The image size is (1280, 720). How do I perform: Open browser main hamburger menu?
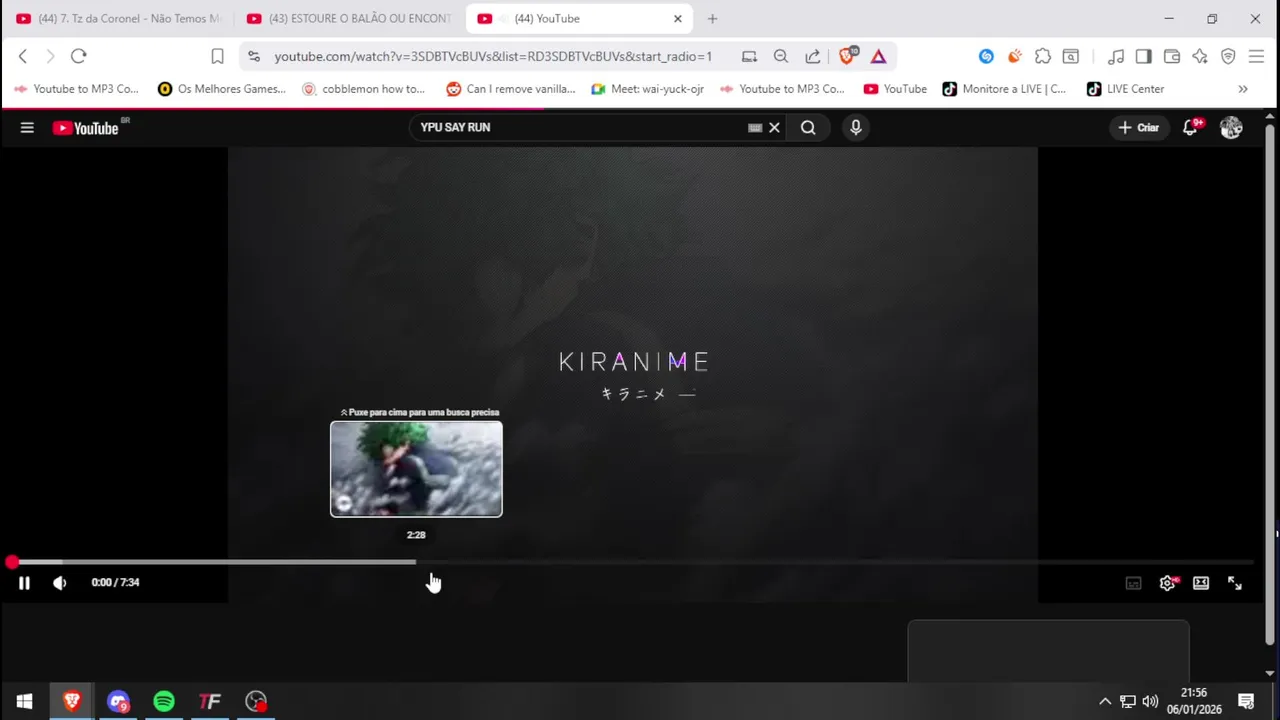[x=1256, y=56]
